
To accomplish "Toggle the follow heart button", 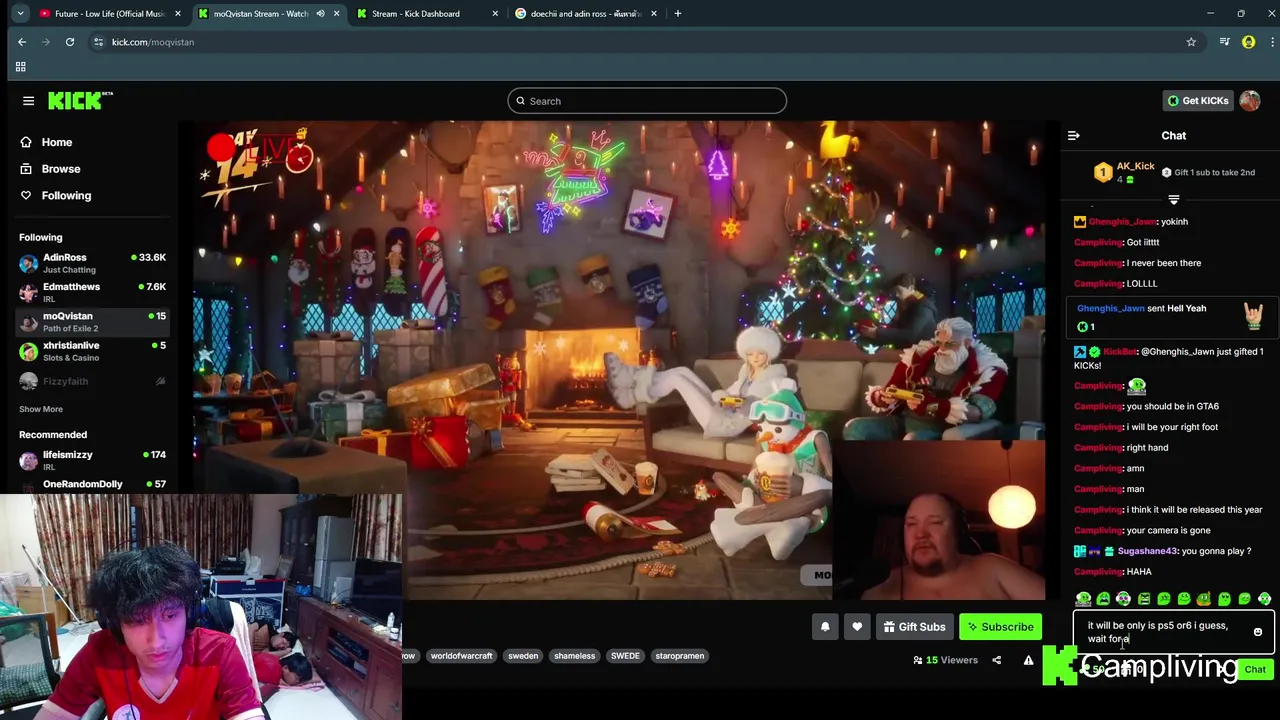I will [857, 627].
